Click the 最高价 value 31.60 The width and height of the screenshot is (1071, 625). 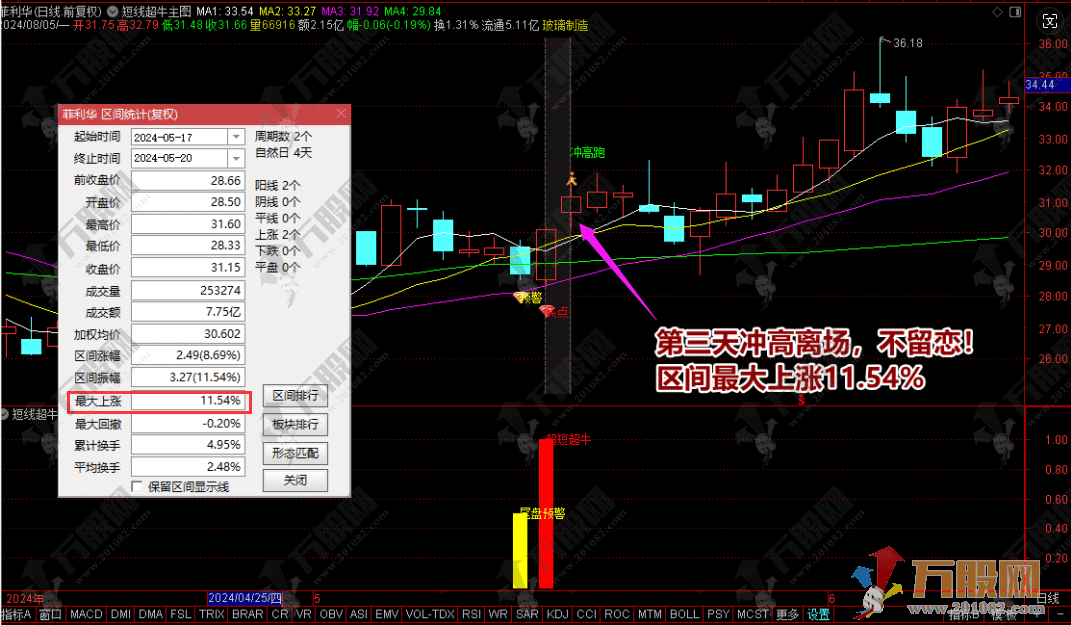pos(188,224)
